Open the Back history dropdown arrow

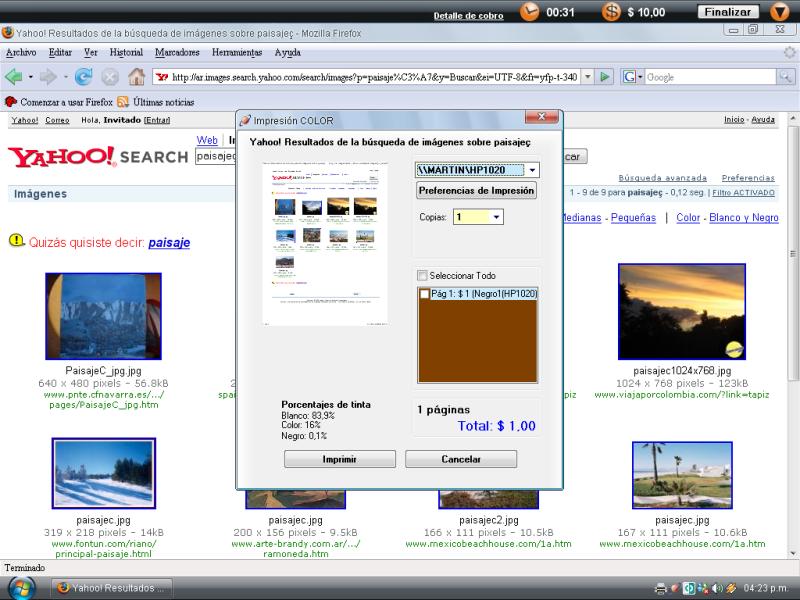coord(31,77)
